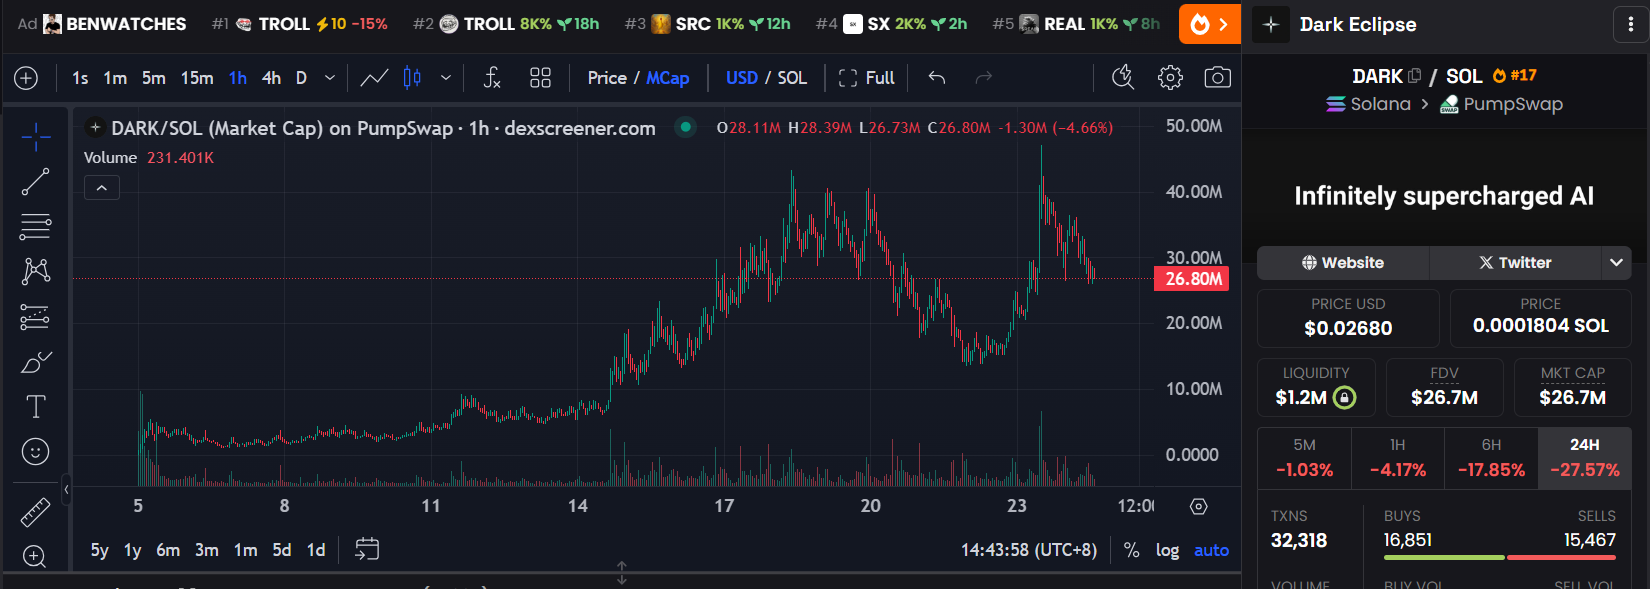Open the indicators fx menu

491,78
